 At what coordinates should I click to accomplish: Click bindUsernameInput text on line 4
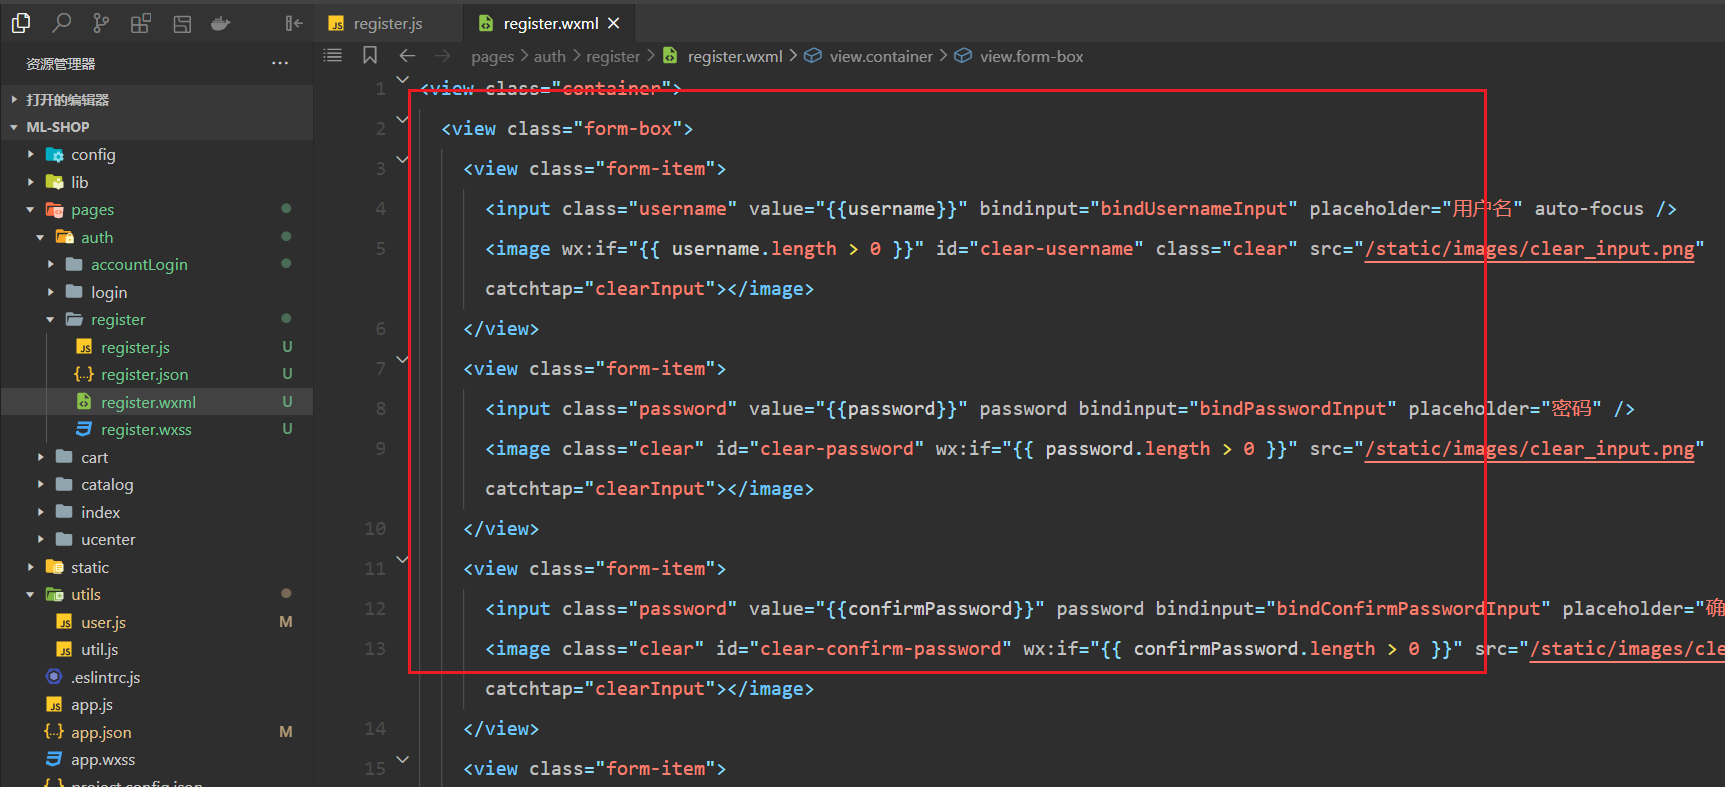click(1194, 209)
